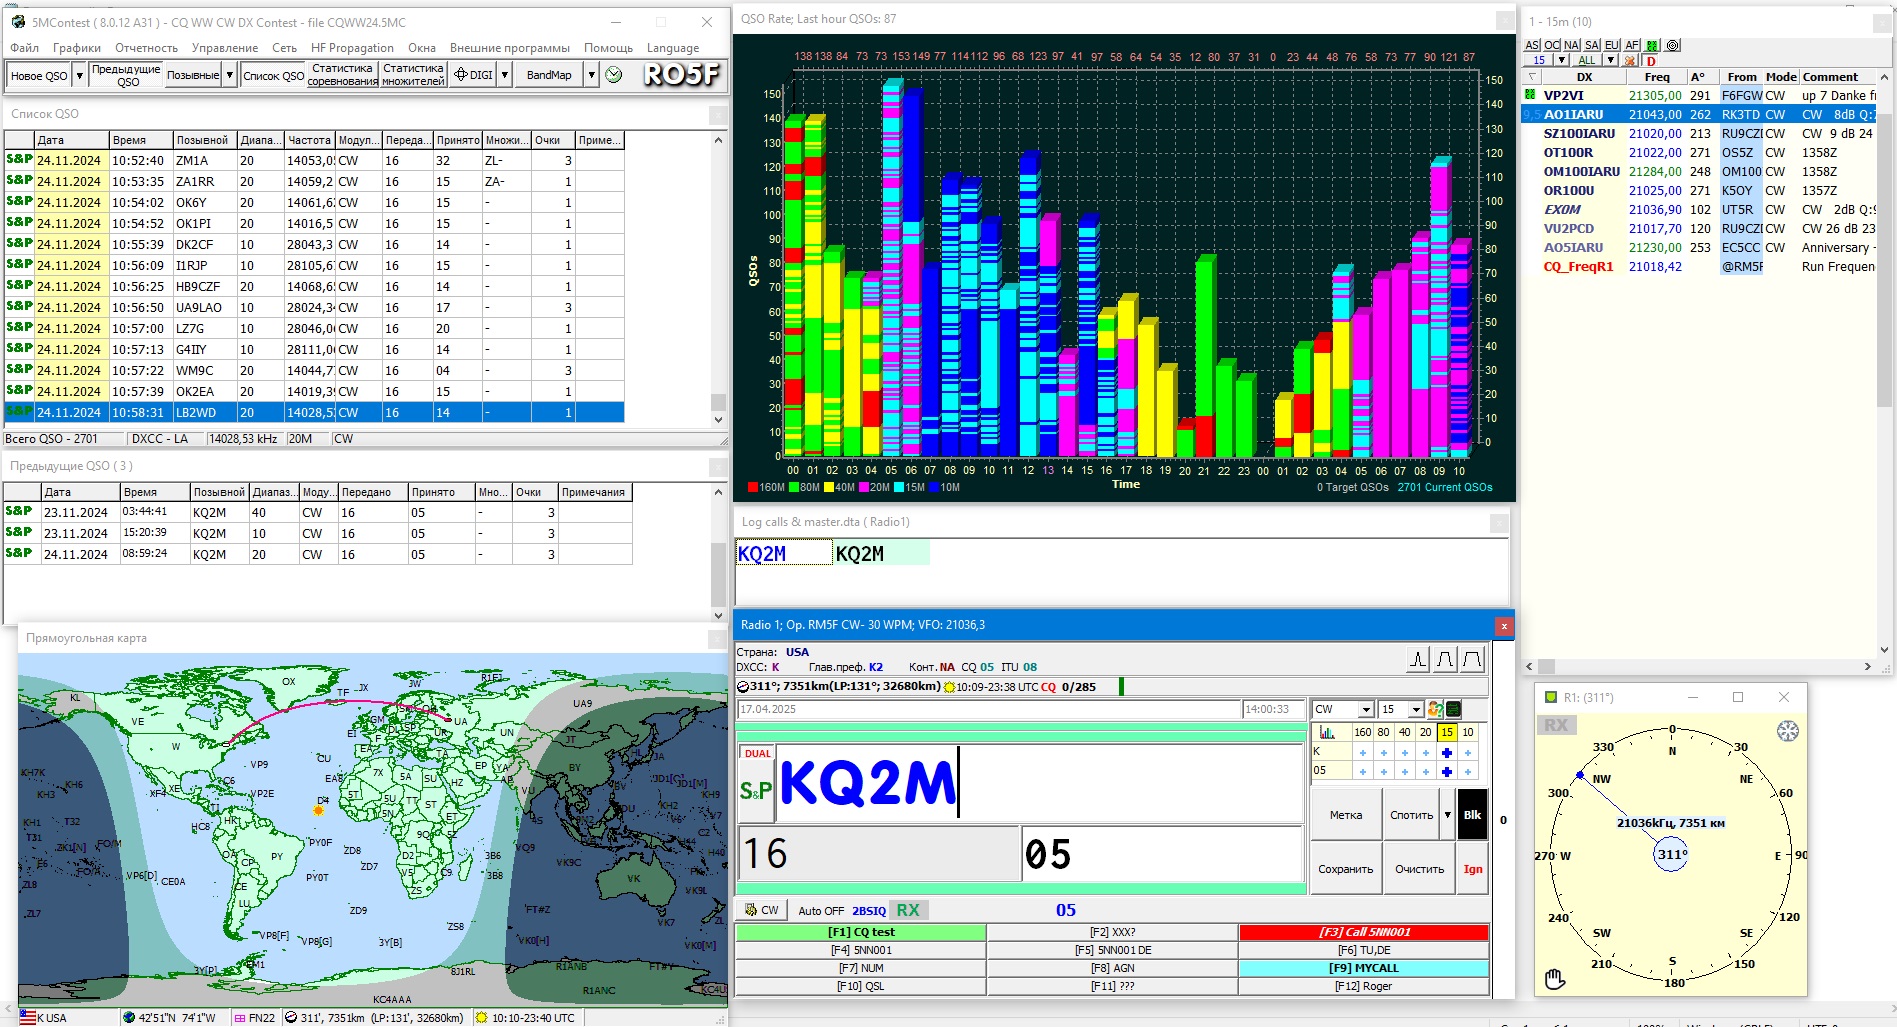Click the green spot filter icon in cluster toolbar
Image resolution: width=1897 pixels, height=1027 pixels.
[1653, 45]
